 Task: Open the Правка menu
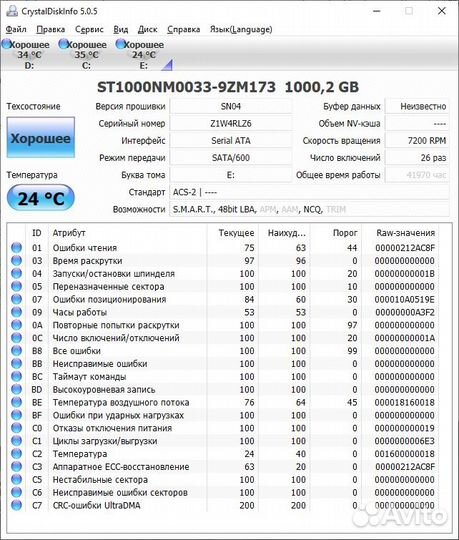(51, 29)
